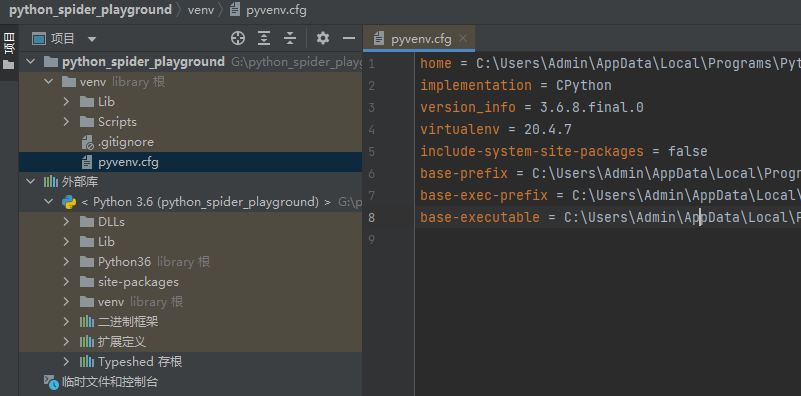Screen dimensions: 801x396
Task: Click the empty line 9 in editor
Action: (608, 239)
